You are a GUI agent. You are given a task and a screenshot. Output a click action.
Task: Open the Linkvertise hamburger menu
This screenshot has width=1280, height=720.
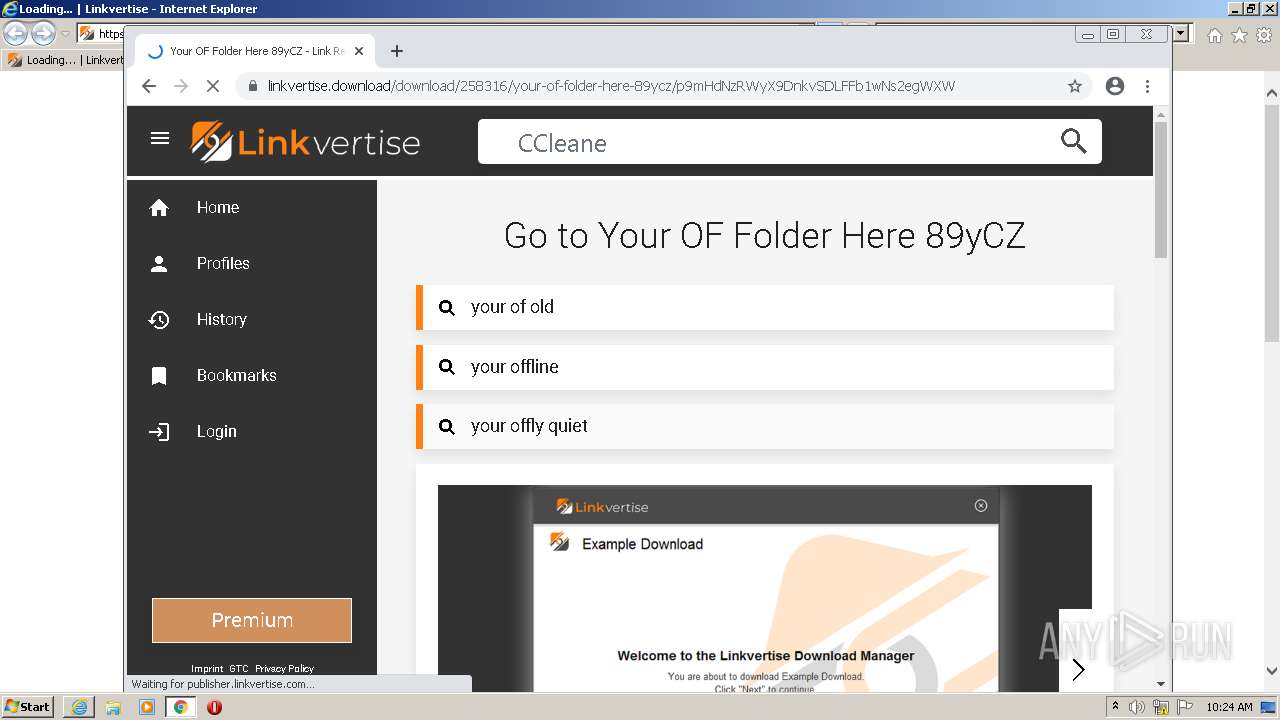tap(160, 138)
